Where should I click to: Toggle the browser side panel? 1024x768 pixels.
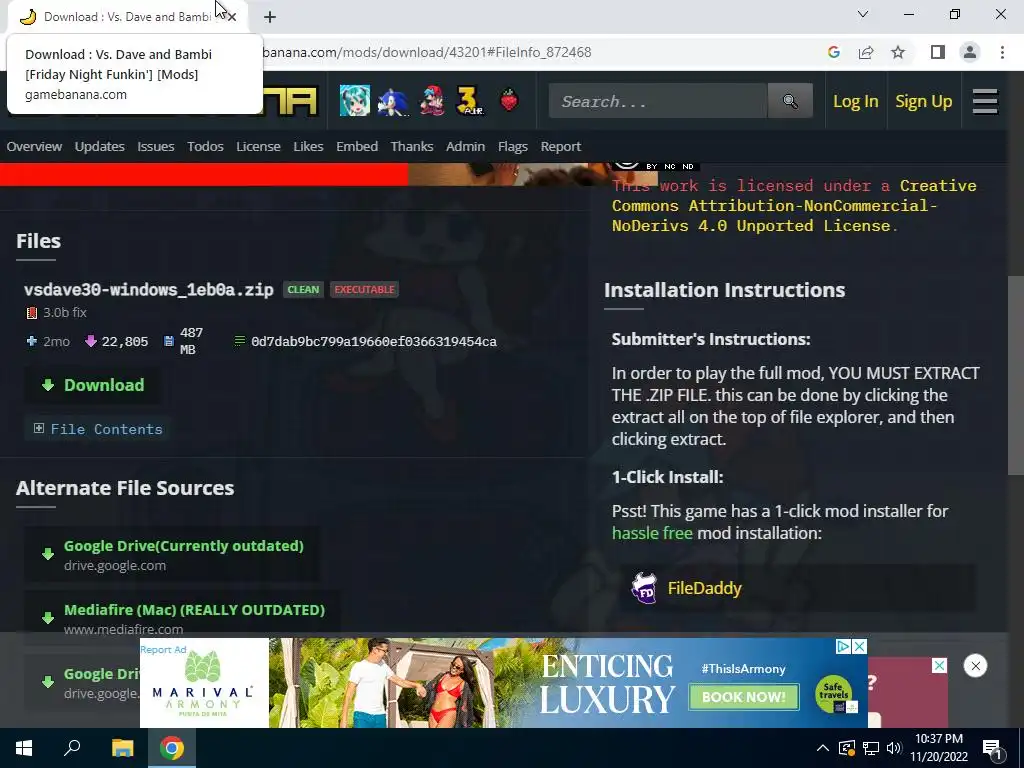(x=938, y=52)
